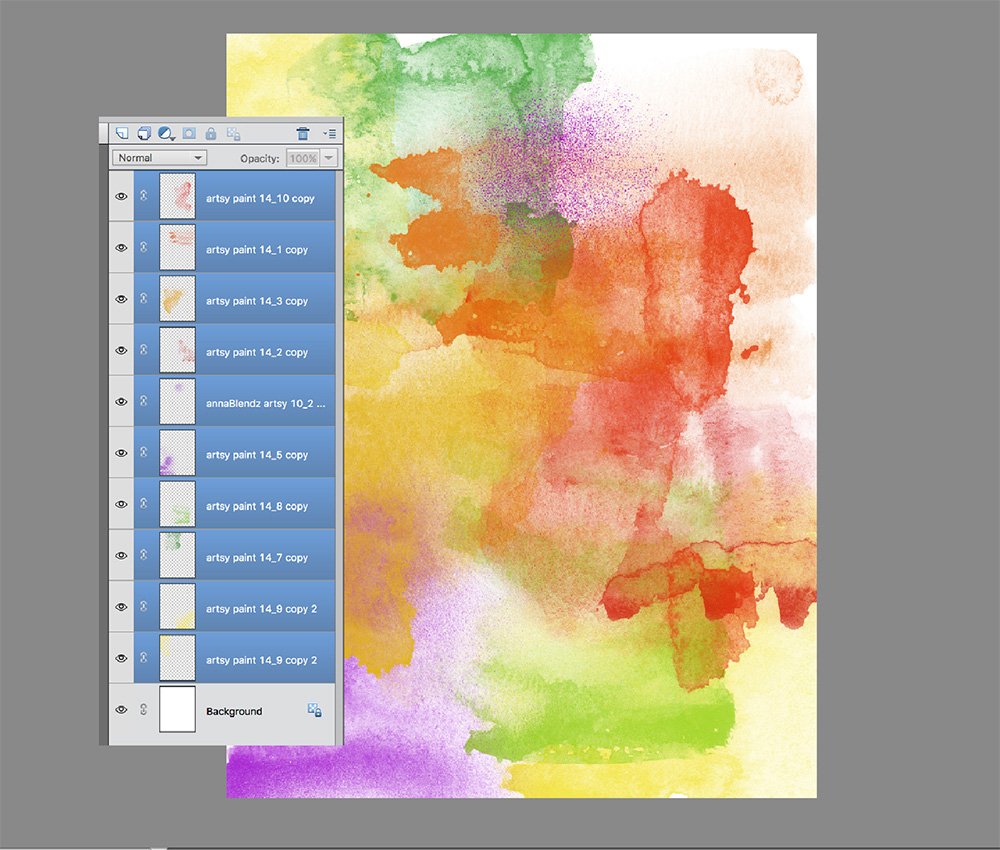Click link icon on artsy paint 14_8 copy
Viewport: 1000px width, 850px height.
144,504
